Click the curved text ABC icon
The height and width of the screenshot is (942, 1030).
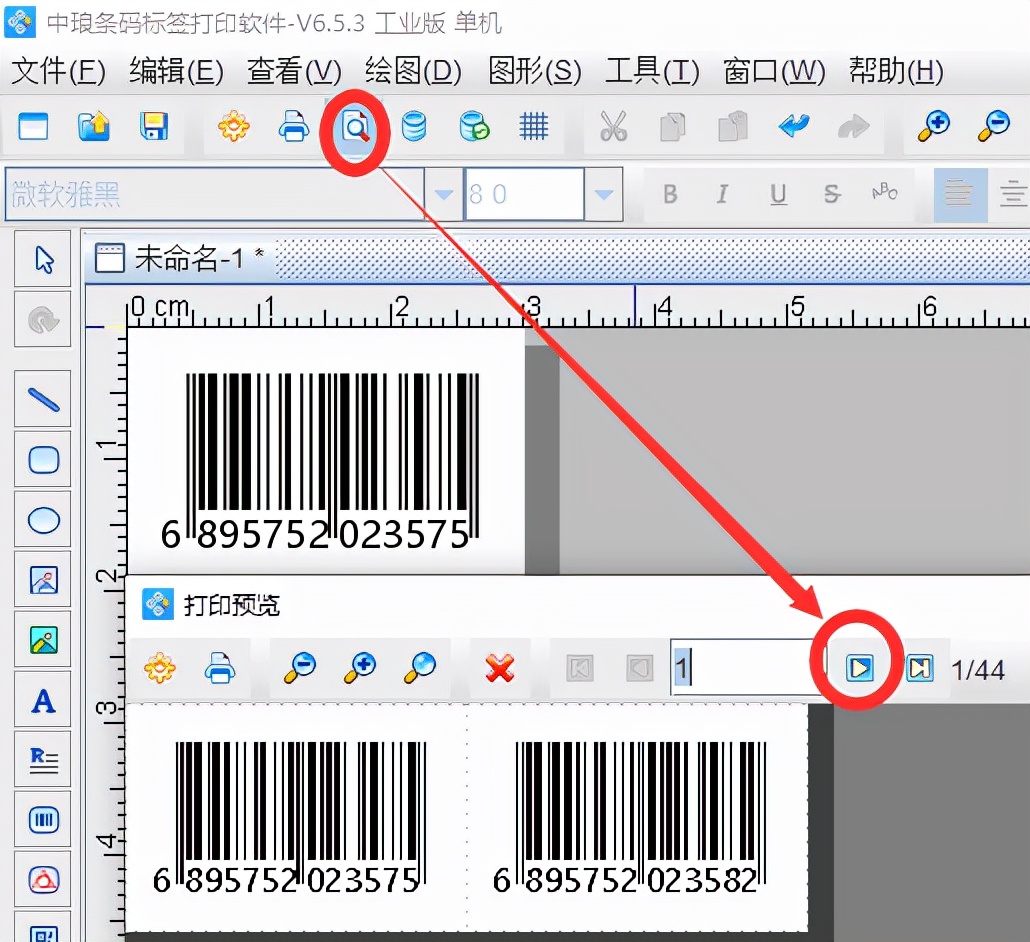point(885,192)
